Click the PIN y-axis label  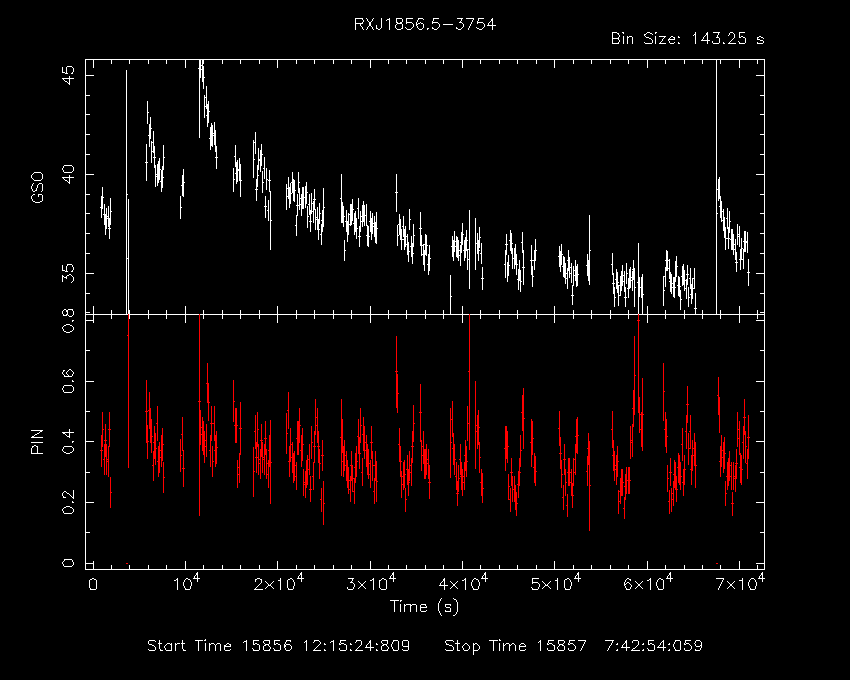pos(37,441)
